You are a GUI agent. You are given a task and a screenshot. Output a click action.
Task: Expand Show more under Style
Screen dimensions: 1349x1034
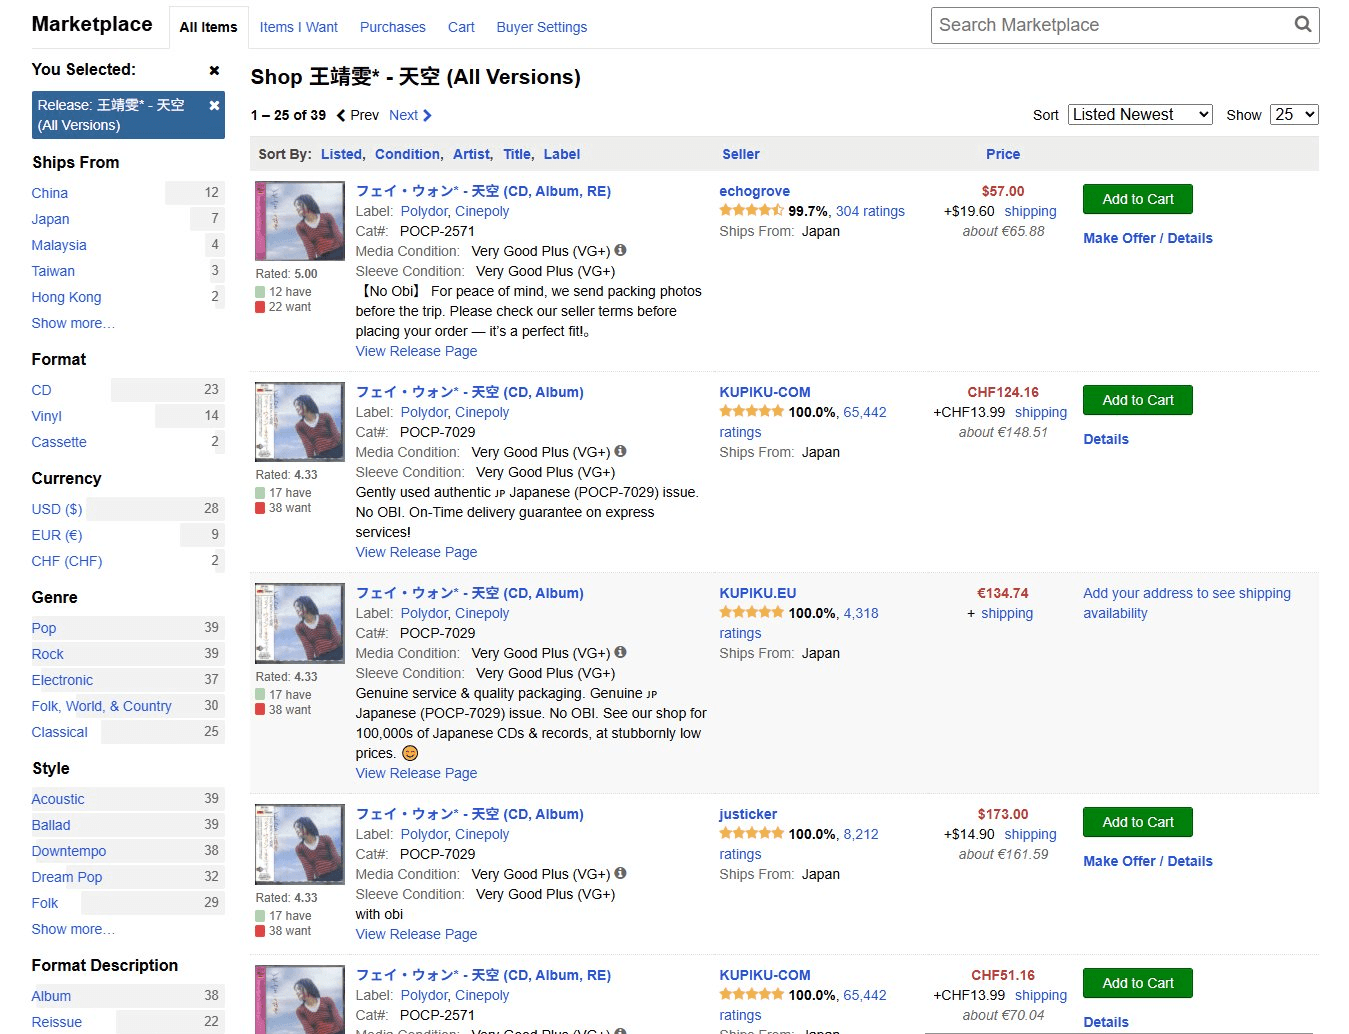pos(73,929)
